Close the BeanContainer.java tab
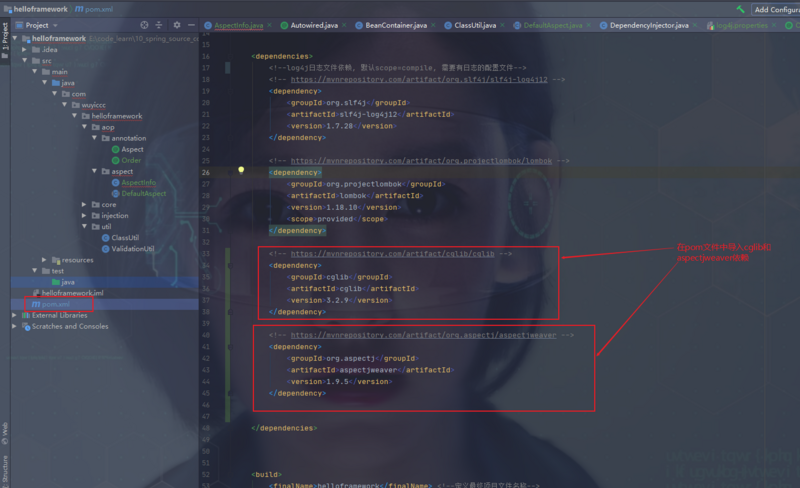Screen dimensions: 800x488 (433, 25)
